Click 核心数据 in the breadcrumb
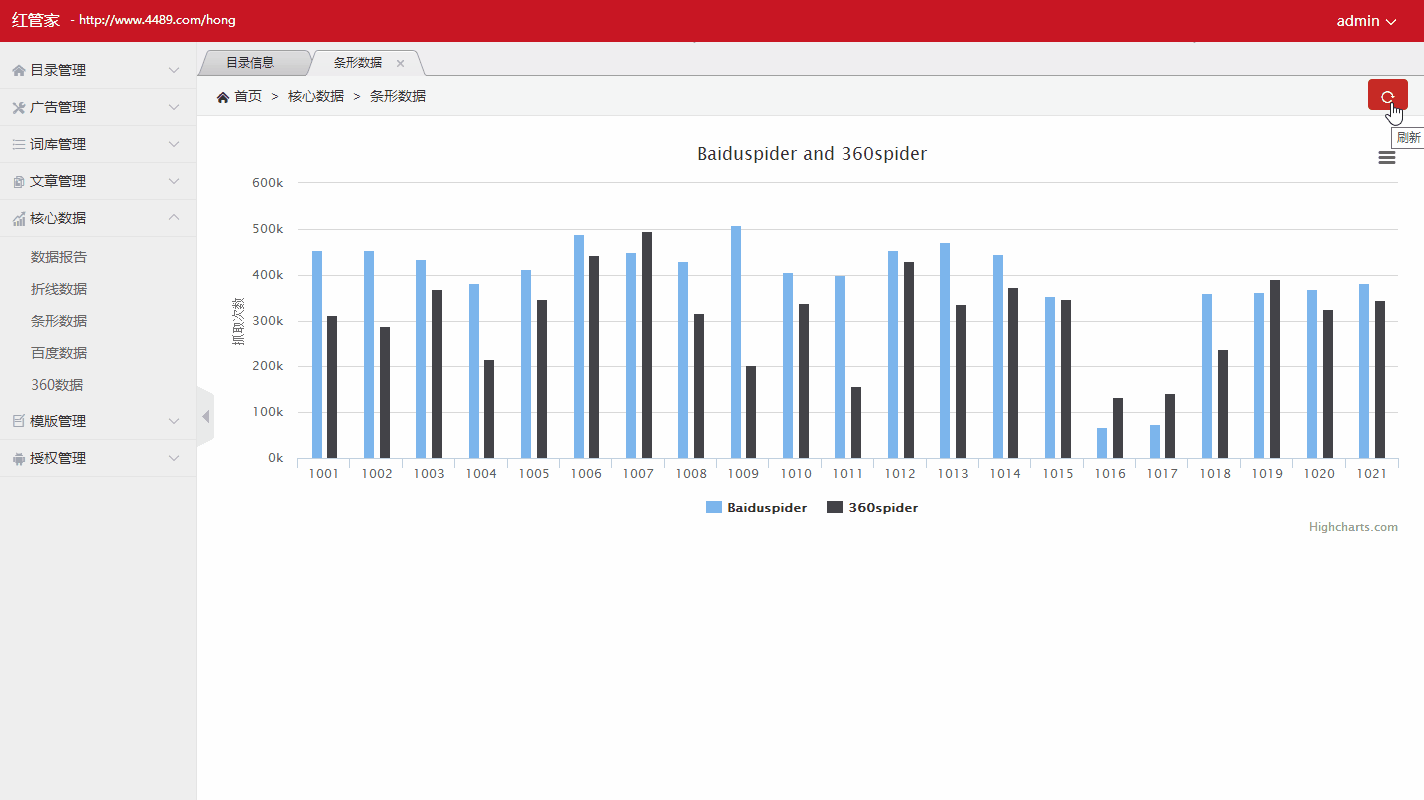This screenshot has height=800, width=1424. click(316, 96)
